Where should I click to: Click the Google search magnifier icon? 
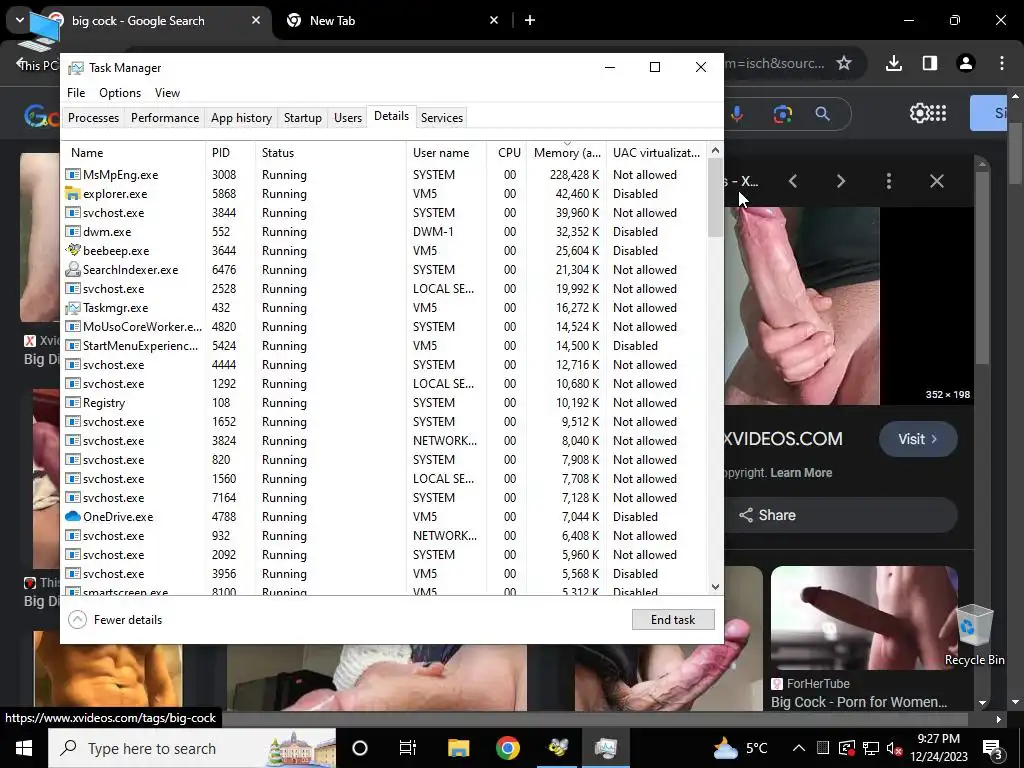pos(823,114)
